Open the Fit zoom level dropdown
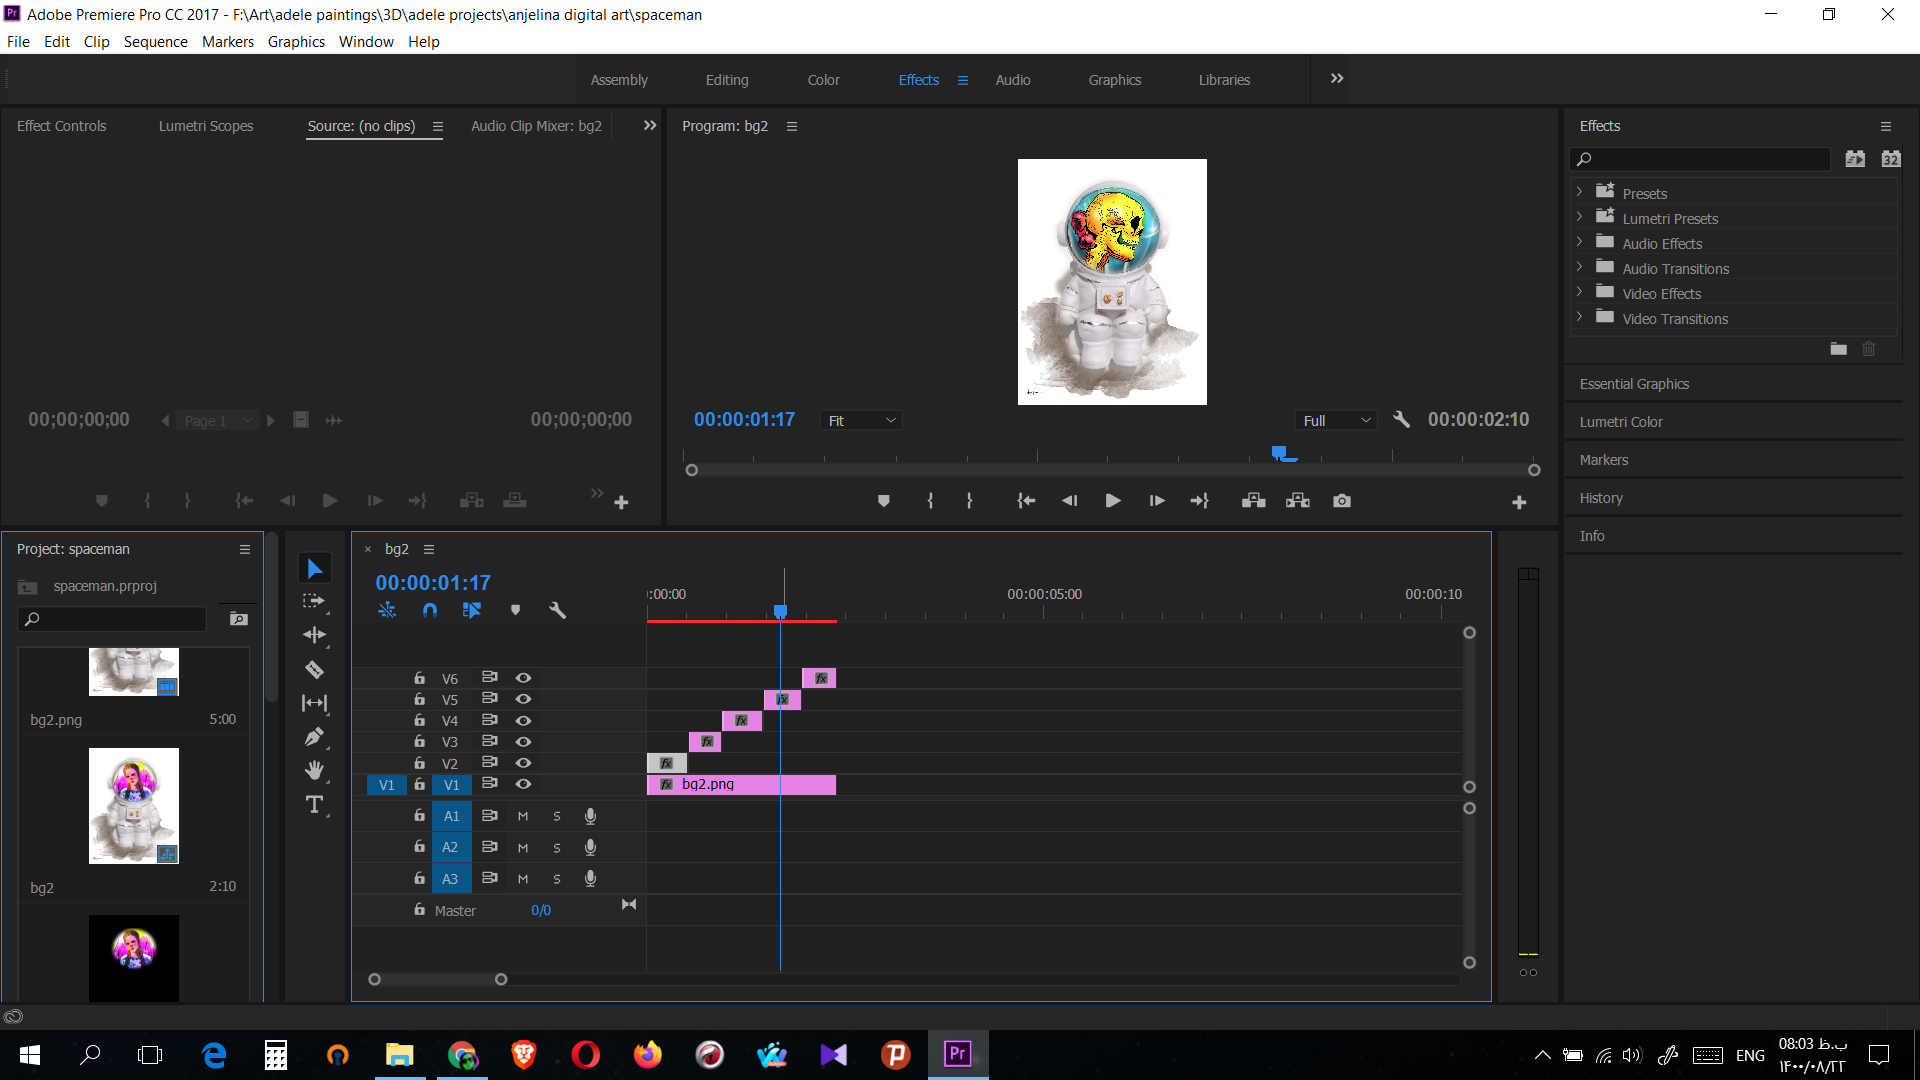 tap(861, 421)
